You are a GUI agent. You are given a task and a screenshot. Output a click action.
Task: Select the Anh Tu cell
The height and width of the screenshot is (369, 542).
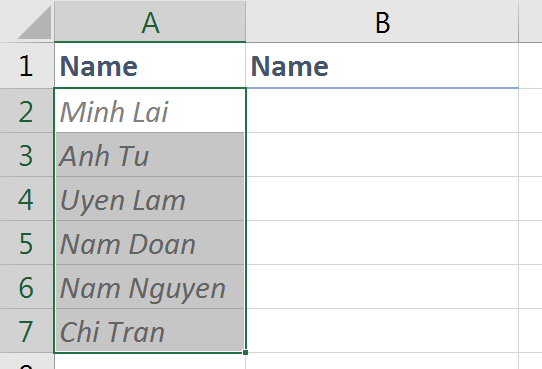pos(150,155)
